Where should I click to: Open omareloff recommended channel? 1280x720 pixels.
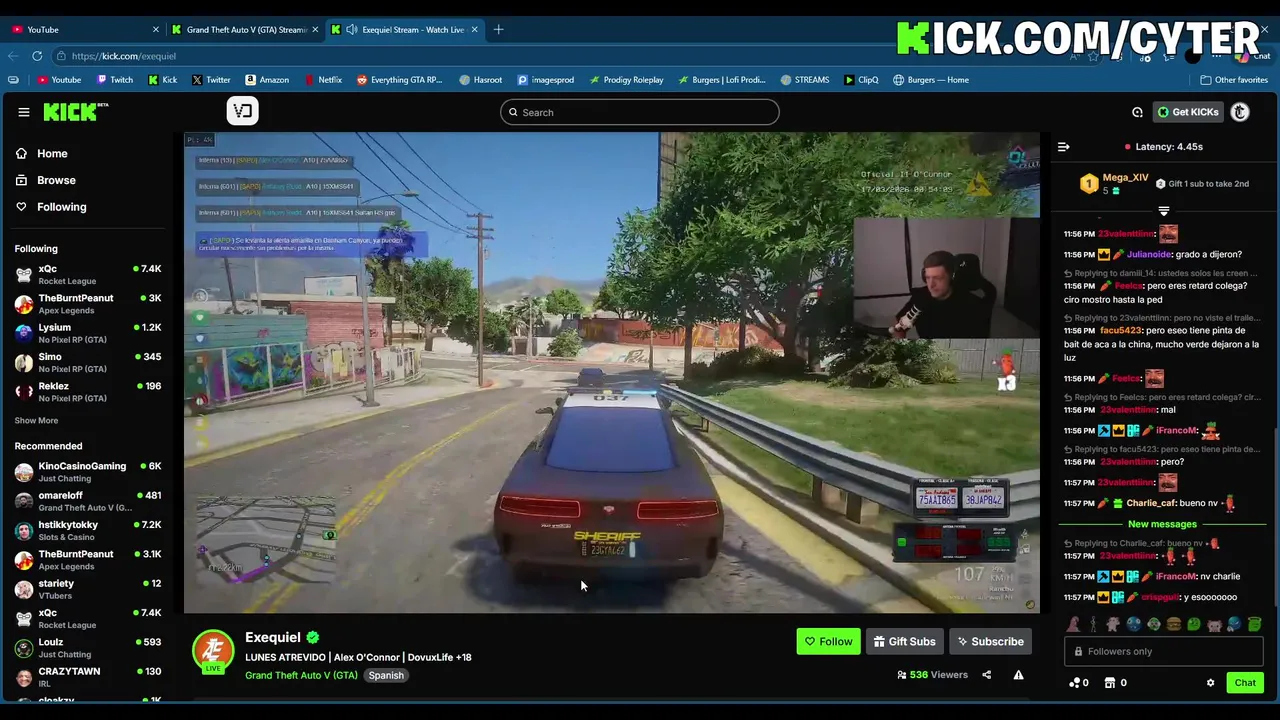[88, 501]
